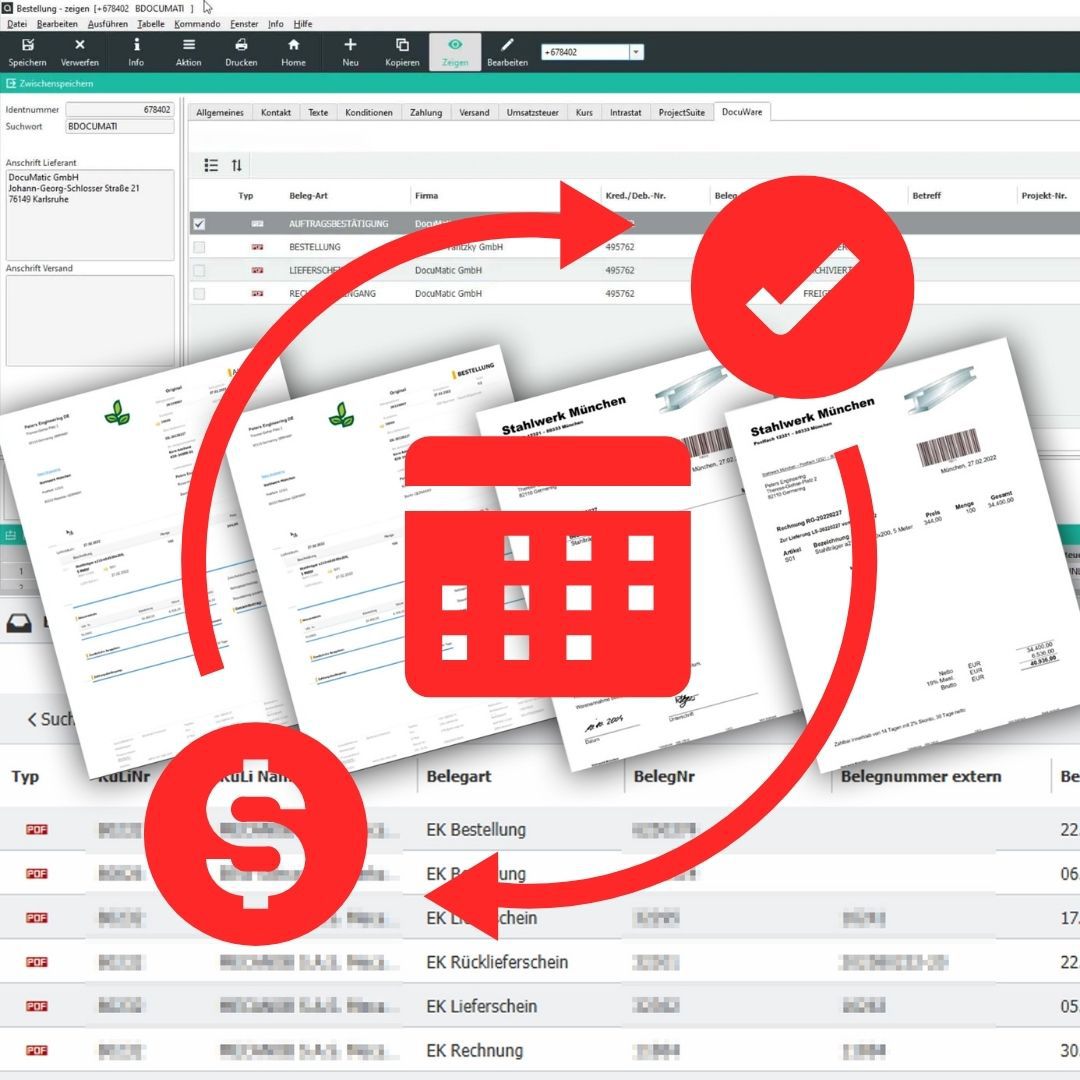The image size is (1080, 1080).
Task: Open the Kommando menu
Action: coord(197,23)
